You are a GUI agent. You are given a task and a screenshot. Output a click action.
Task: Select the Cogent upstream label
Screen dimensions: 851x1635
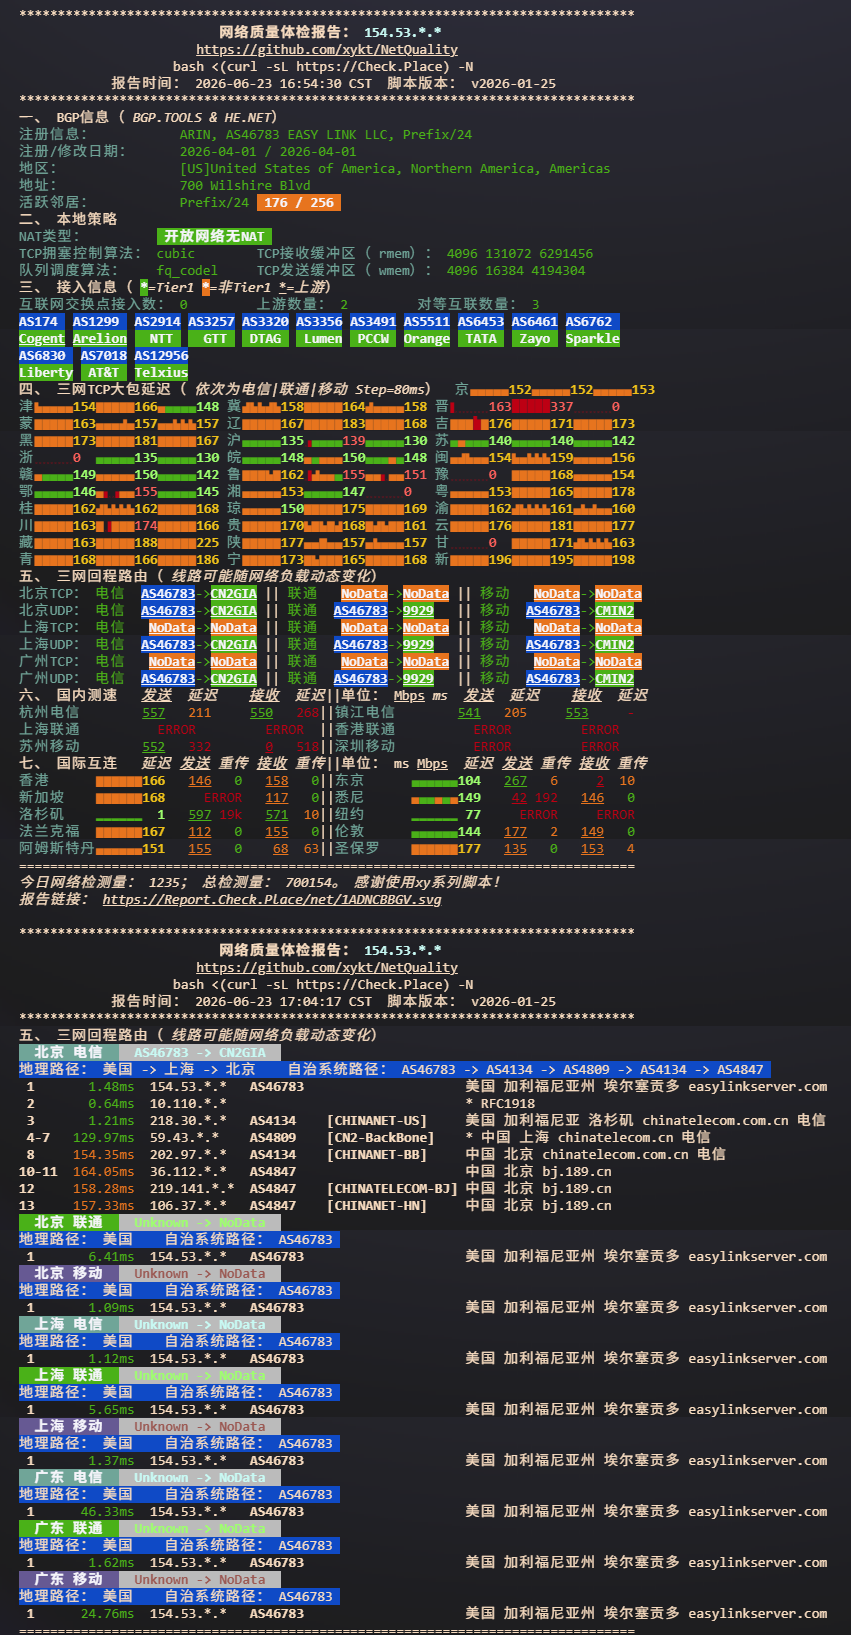click(42, 338)
